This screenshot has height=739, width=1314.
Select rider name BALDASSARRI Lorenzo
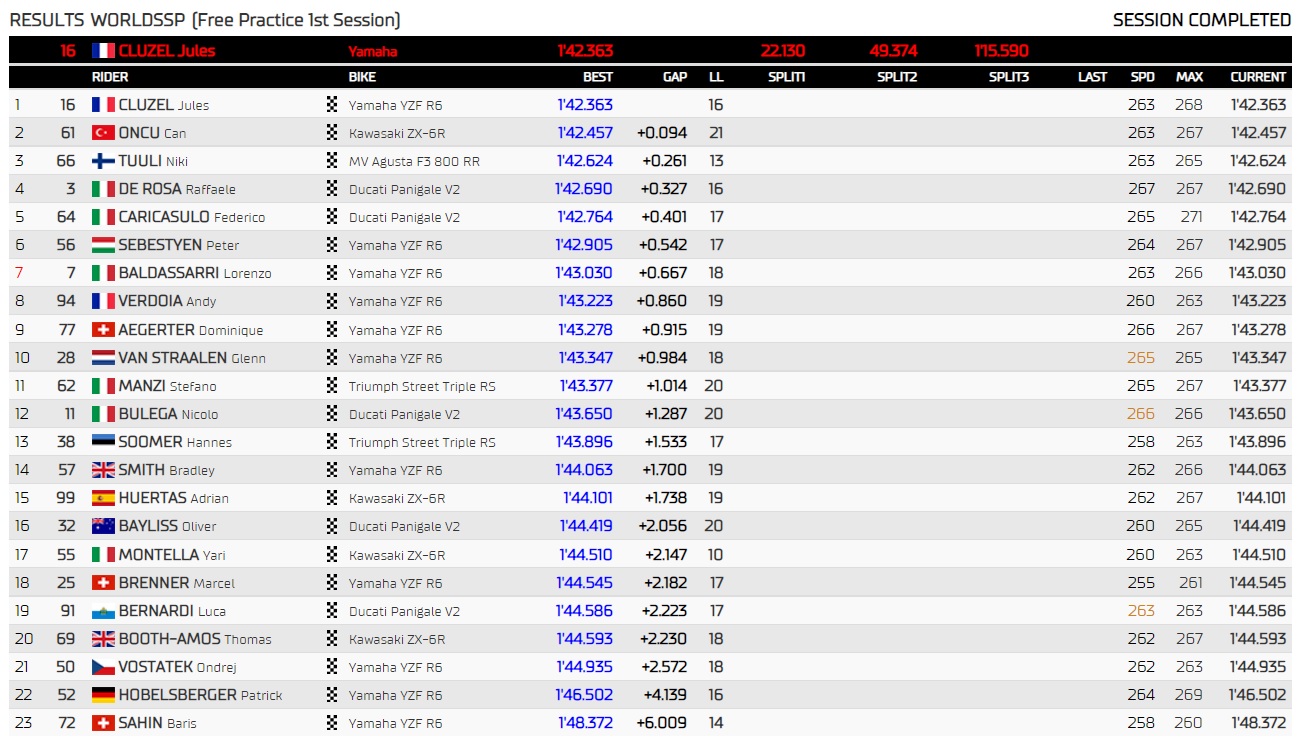[x=195, y=273]
